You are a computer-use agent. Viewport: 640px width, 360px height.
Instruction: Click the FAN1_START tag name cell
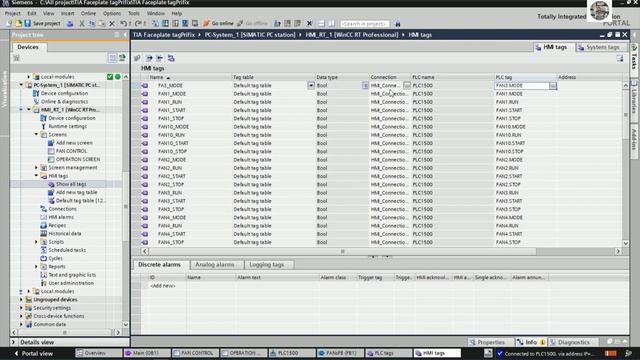click(x=172, y=110)
